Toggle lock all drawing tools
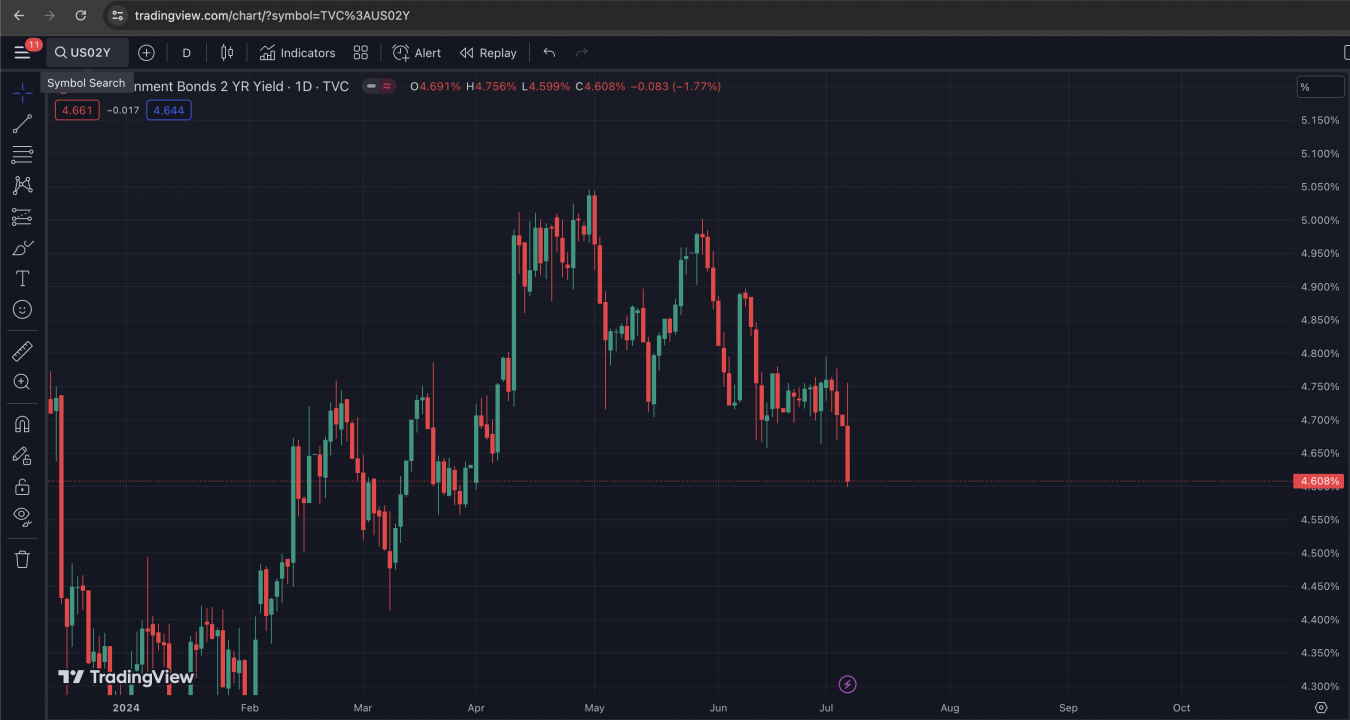 click(22, 487)
